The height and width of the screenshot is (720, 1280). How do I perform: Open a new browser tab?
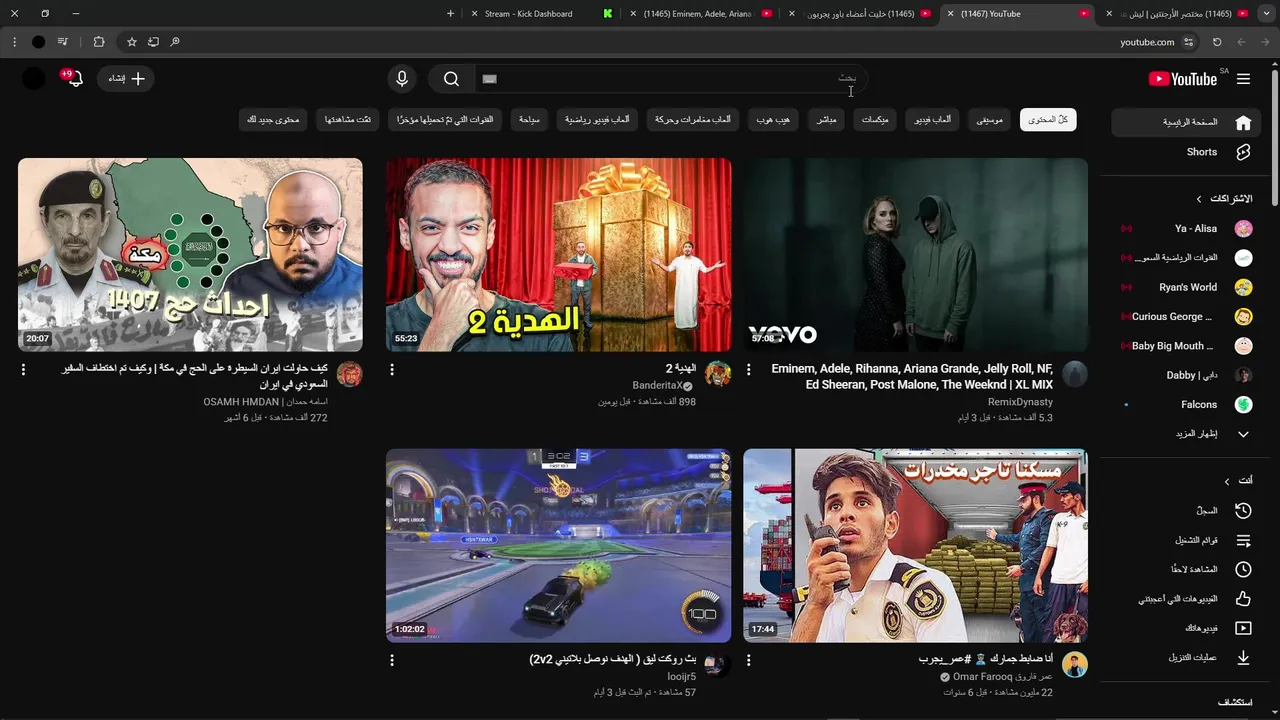[x=450, y=14]
